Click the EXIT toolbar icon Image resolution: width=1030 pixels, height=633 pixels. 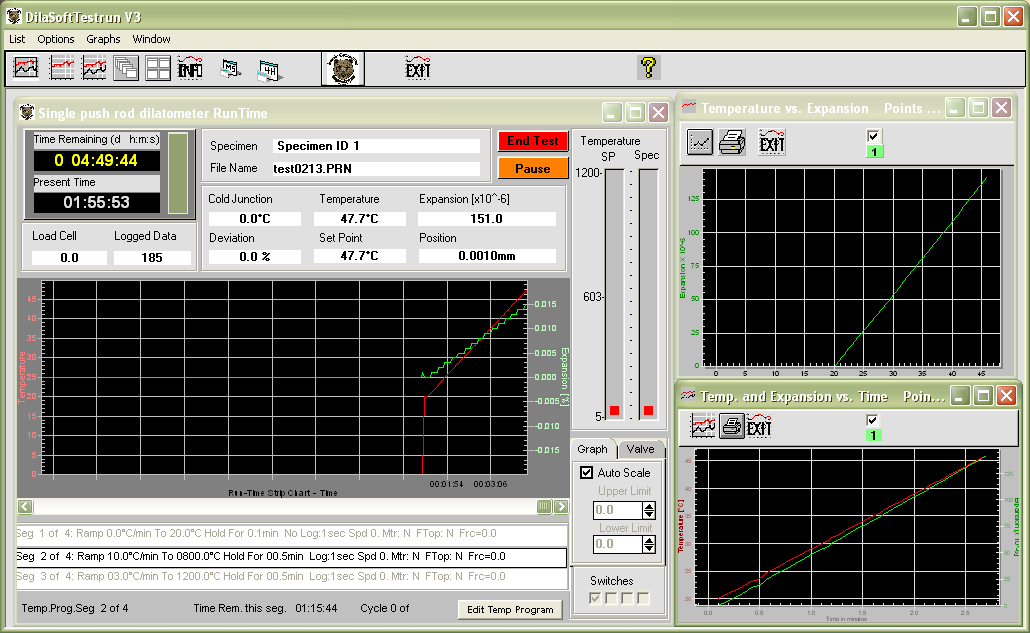(x=417, y=67)
